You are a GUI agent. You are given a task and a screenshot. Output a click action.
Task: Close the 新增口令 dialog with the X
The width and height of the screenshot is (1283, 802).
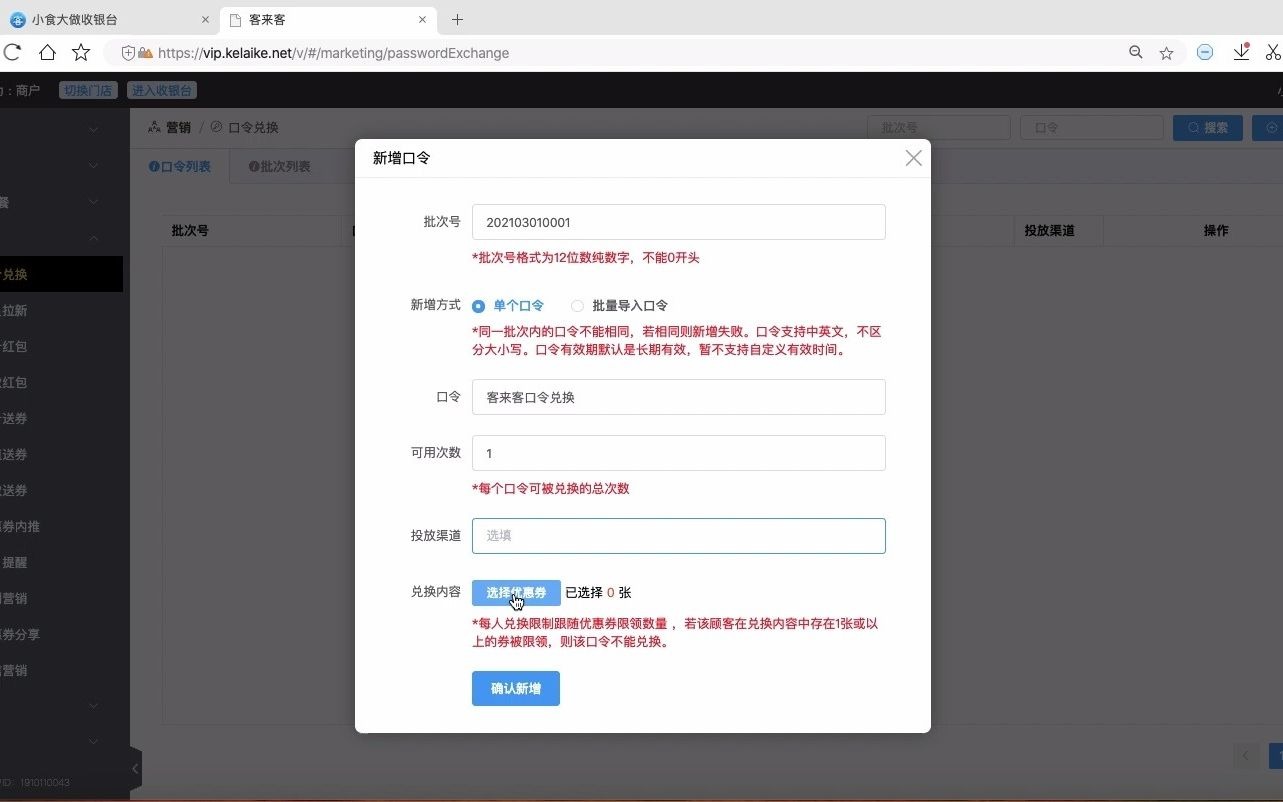[x=913, y=158]
